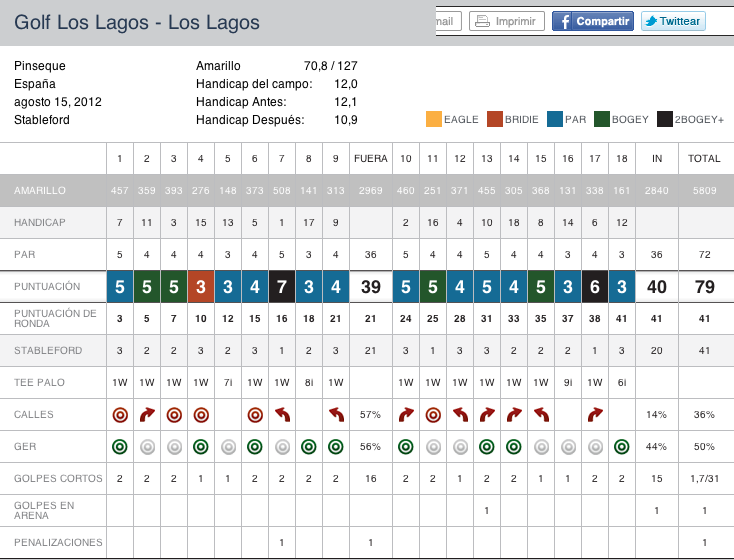This screenshot has width=734, height=560.
Task: Click the missed-left arrow for hole 7
Action: click(x=282, y=415)
